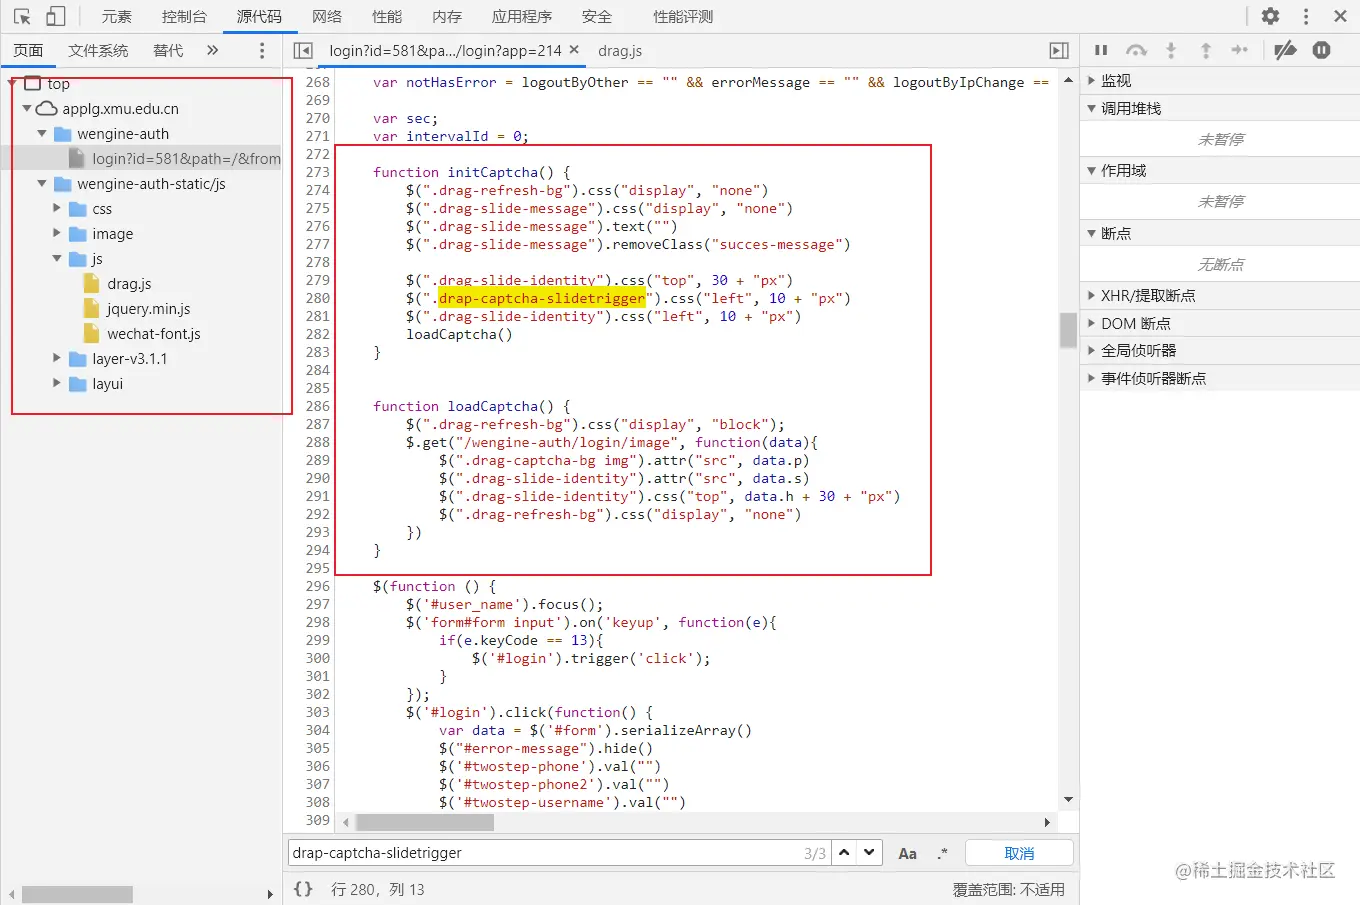This screenshot has height=905, width=1360.
Task: Click the navigator pane horizontal scrollbar
Action: tap(77, 894)
